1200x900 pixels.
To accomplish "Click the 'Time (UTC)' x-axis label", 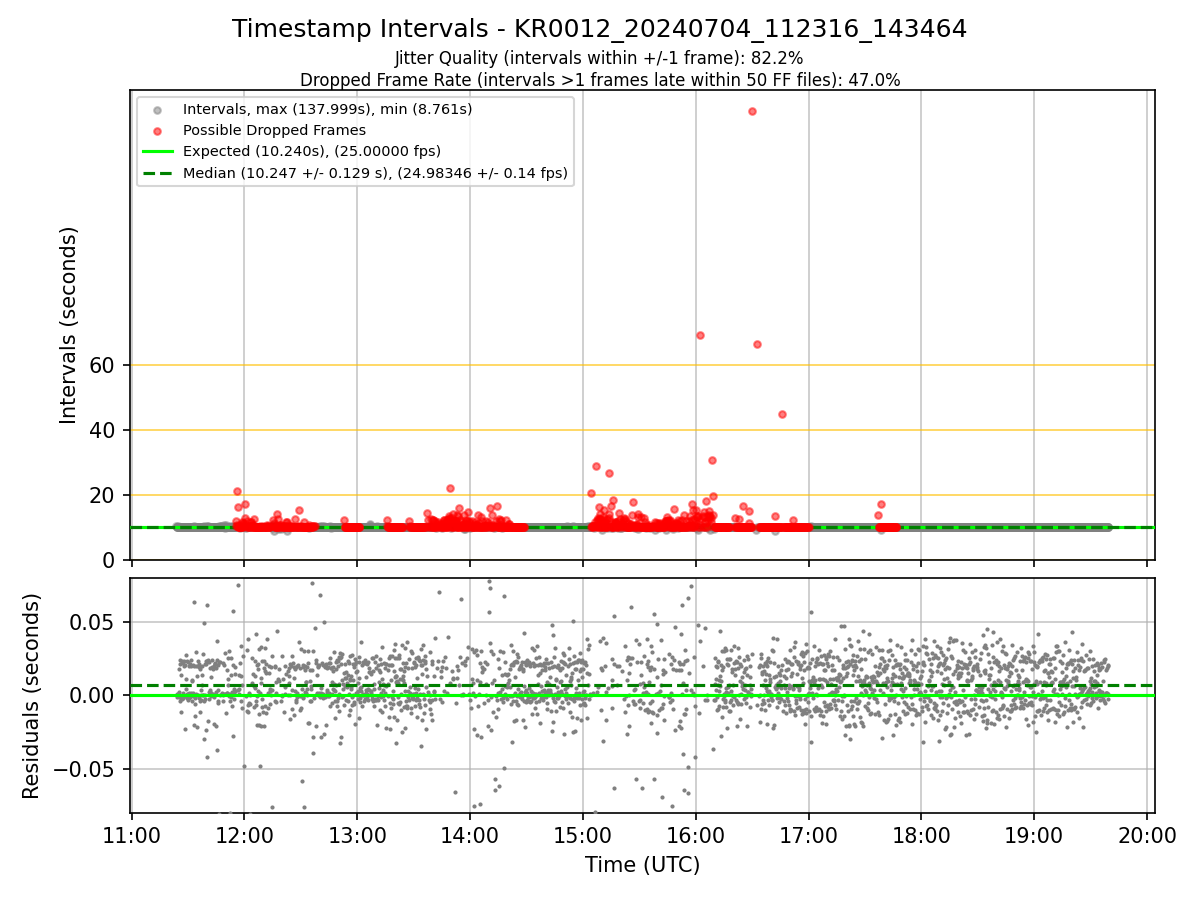I will point(642,865).
